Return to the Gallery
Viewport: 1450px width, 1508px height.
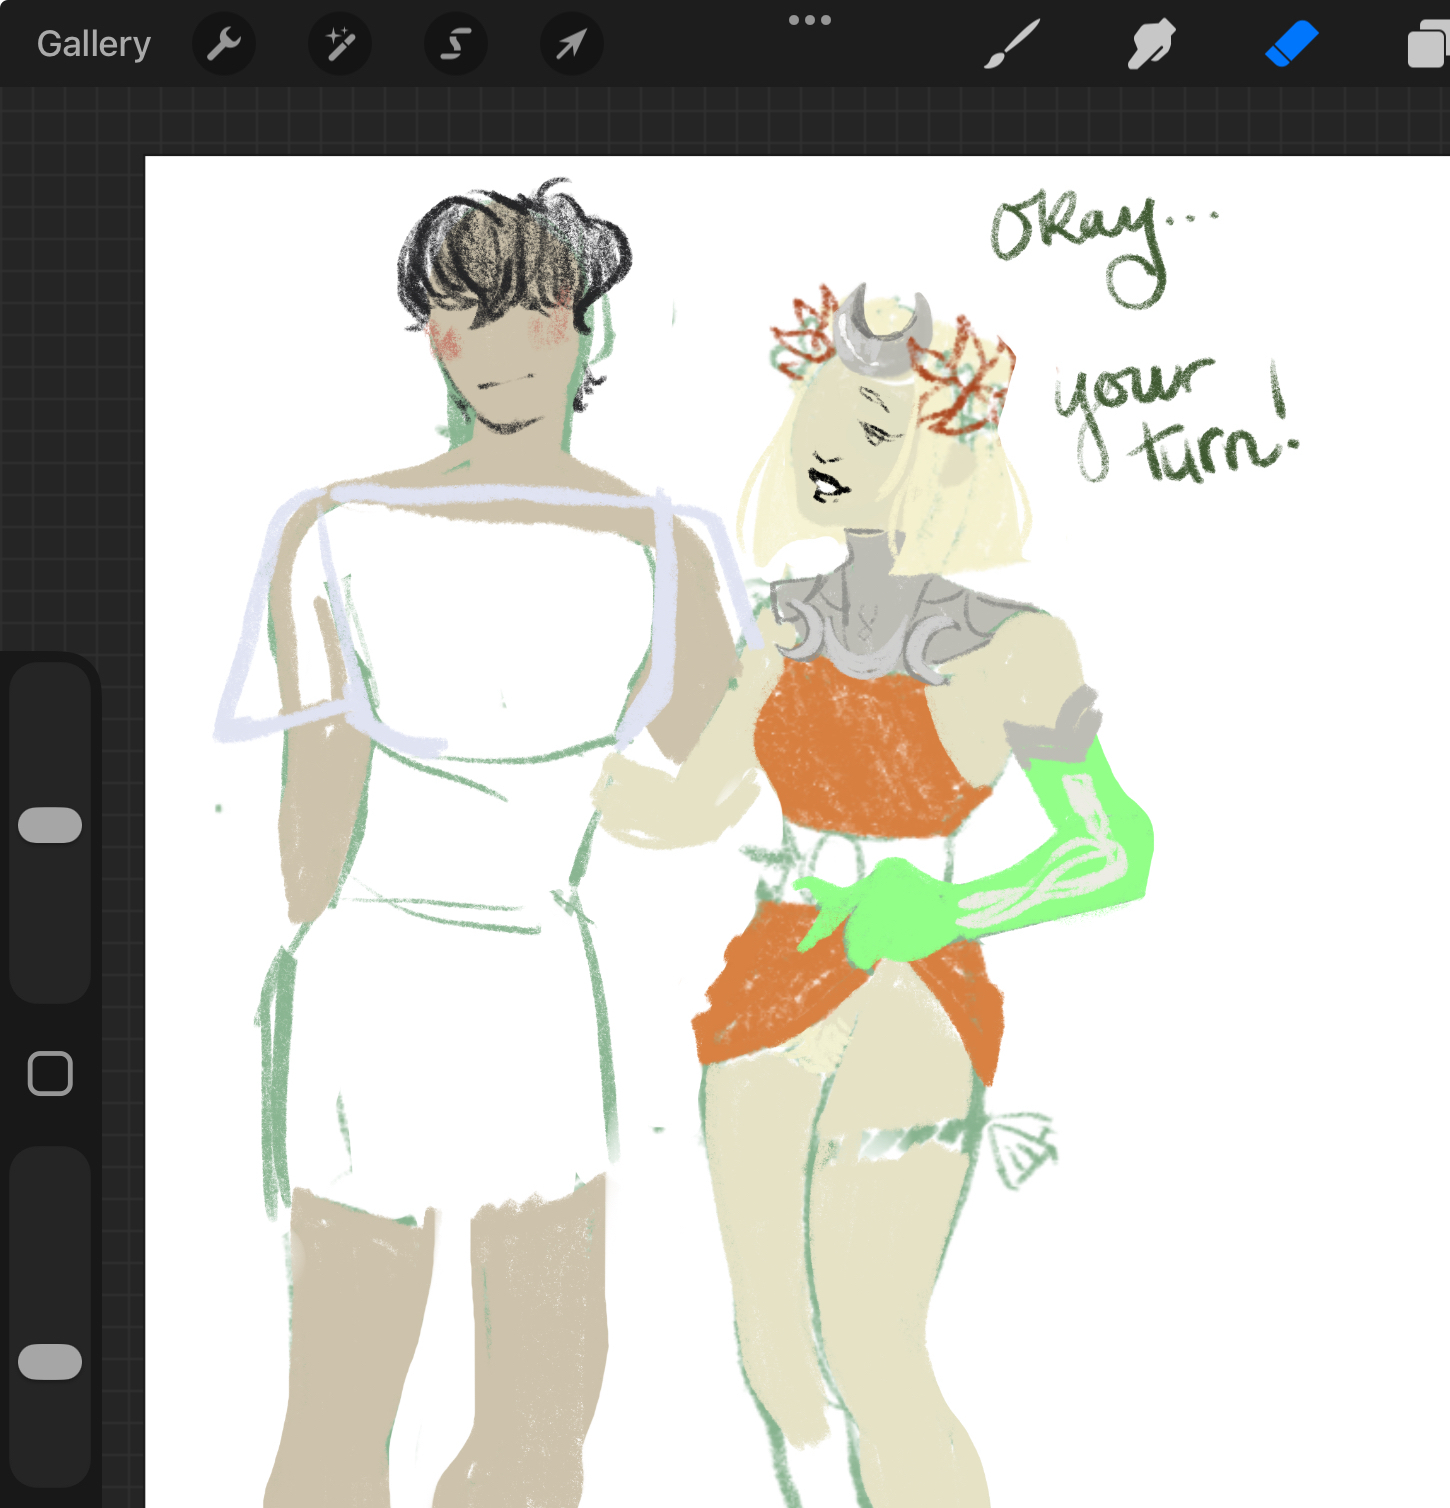pos(94,44)
